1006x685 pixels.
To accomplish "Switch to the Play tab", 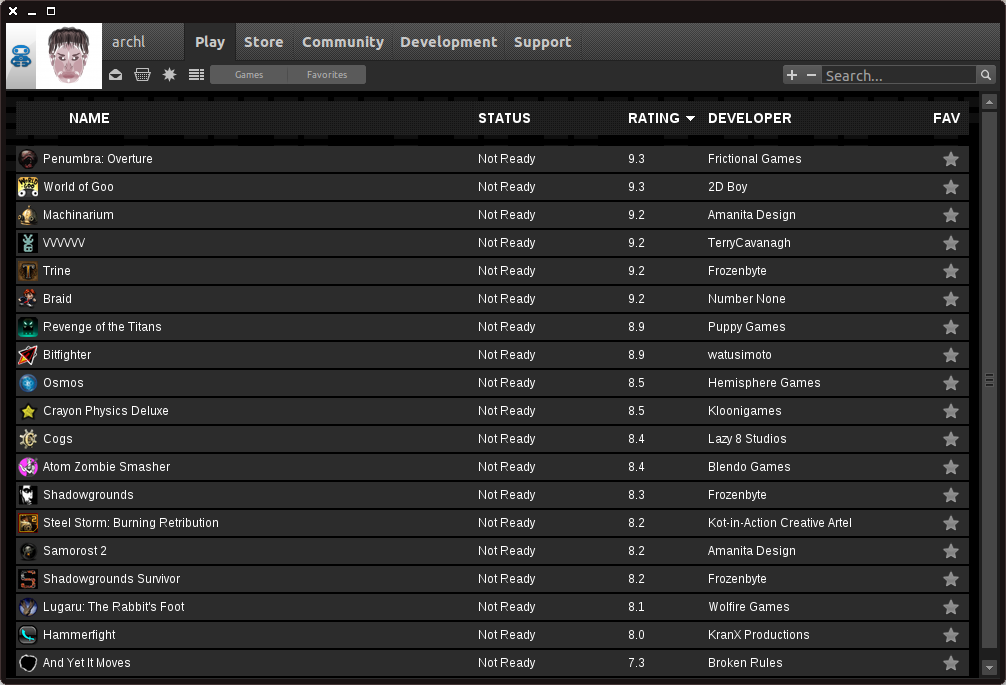I will click(x=210, y=42).
